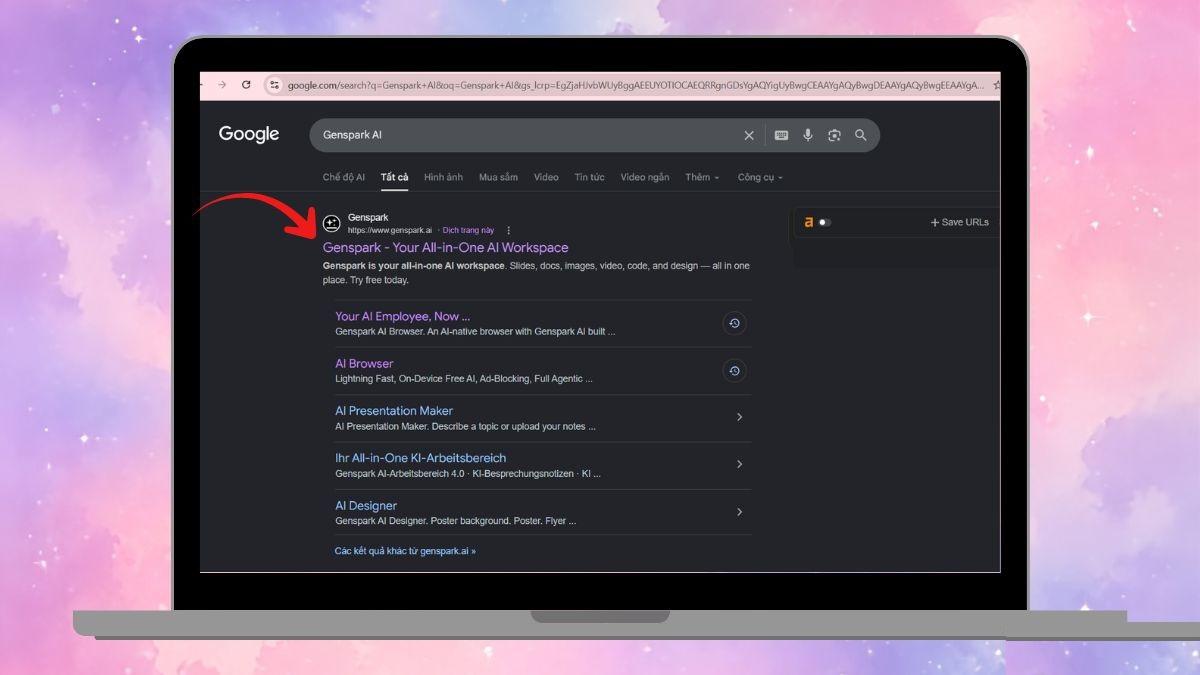Click the Save URLs button

coord(959,222)
